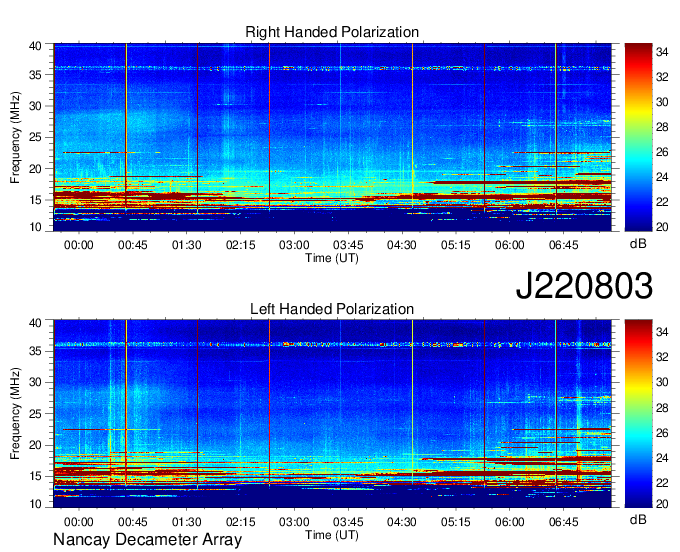Image resolution: width=680 pixels, height=552 pixels.
Task: Click the 06:45 time tick on the Left Handed plot
Action: point(563,522)
